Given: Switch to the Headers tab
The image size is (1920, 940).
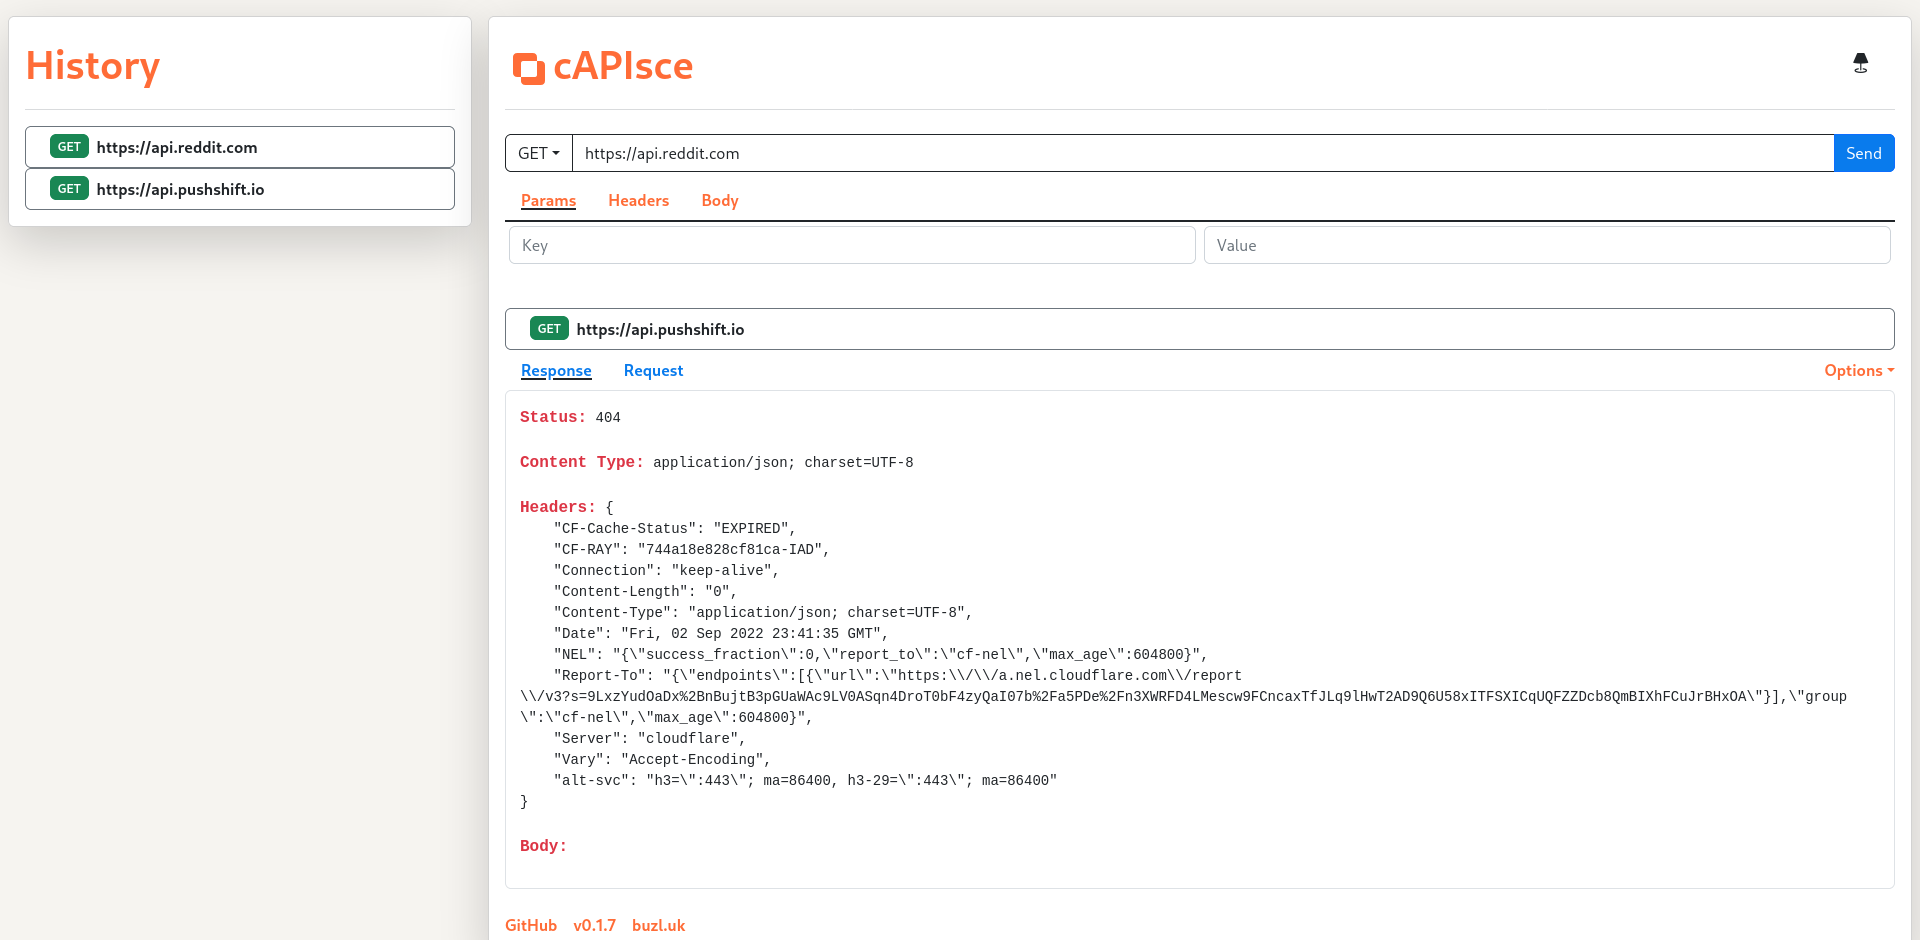Looking at the screenshot, I should (x=638, y=200).
